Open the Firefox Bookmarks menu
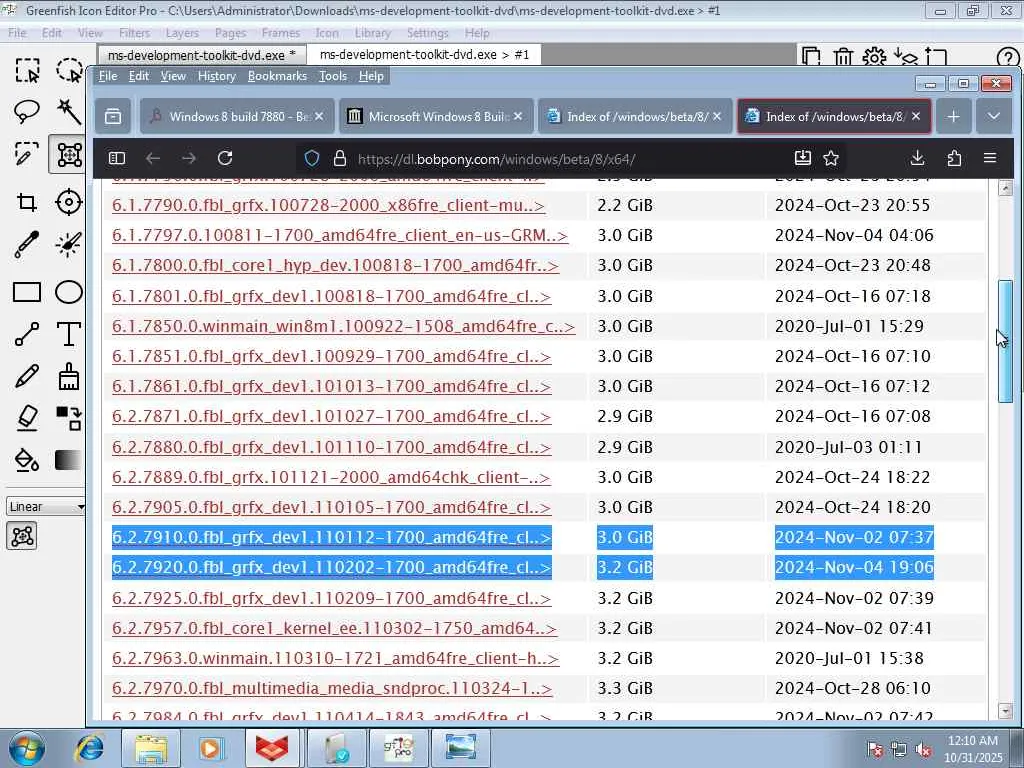Screen dimensions: 1024x768 (x=277, y=76)
